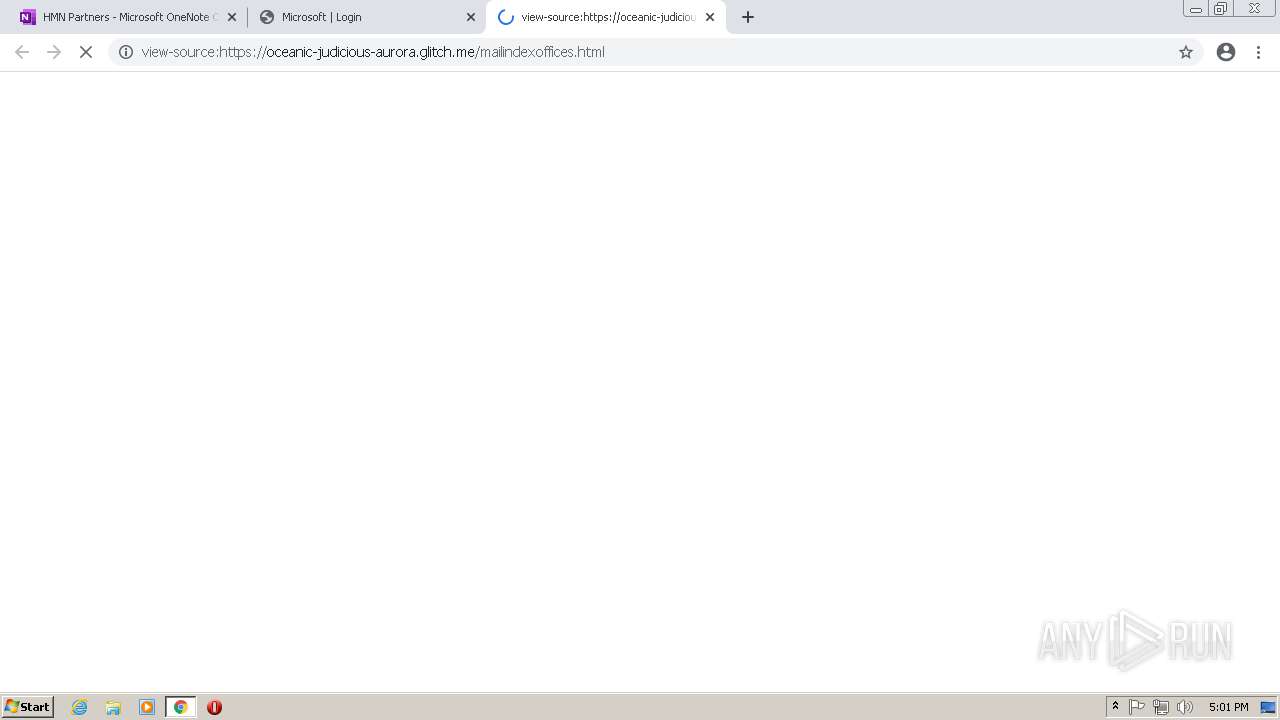The width and height of the screenshot is (1280, 720).
Task: Open volume speaker tray icon
Action: click(x=1185, y=707)
